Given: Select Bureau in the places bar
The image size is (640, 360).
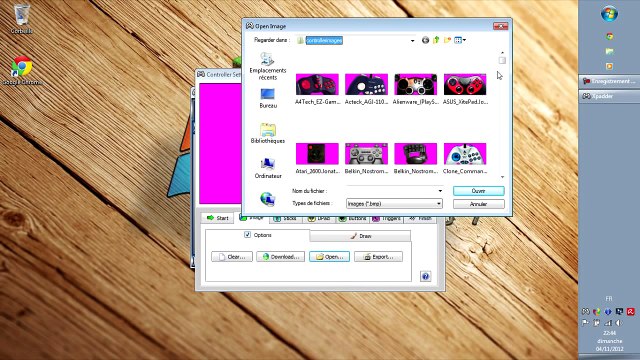Looking at the screenshot, I should [x=268, y=98].
